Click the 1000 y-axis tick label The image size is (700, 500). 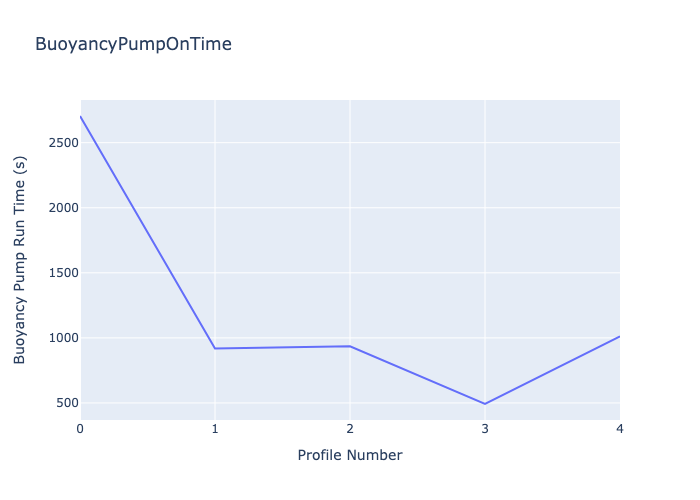[63, 338]
